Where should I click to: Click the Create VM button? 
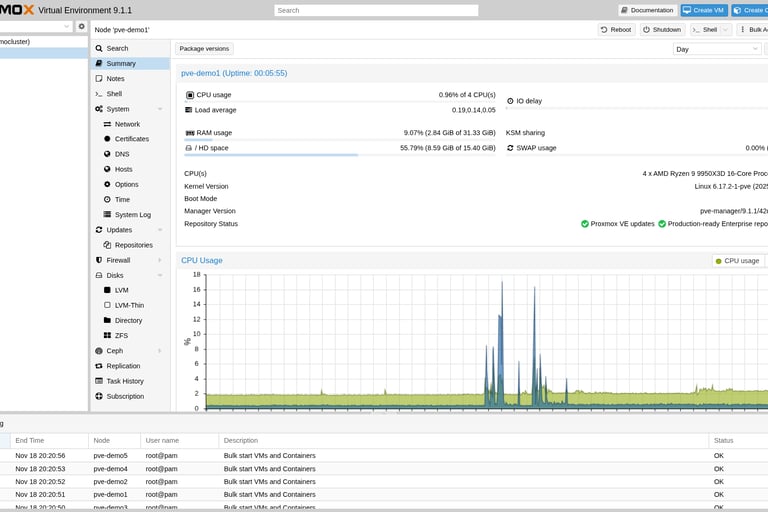coord(704,10)
